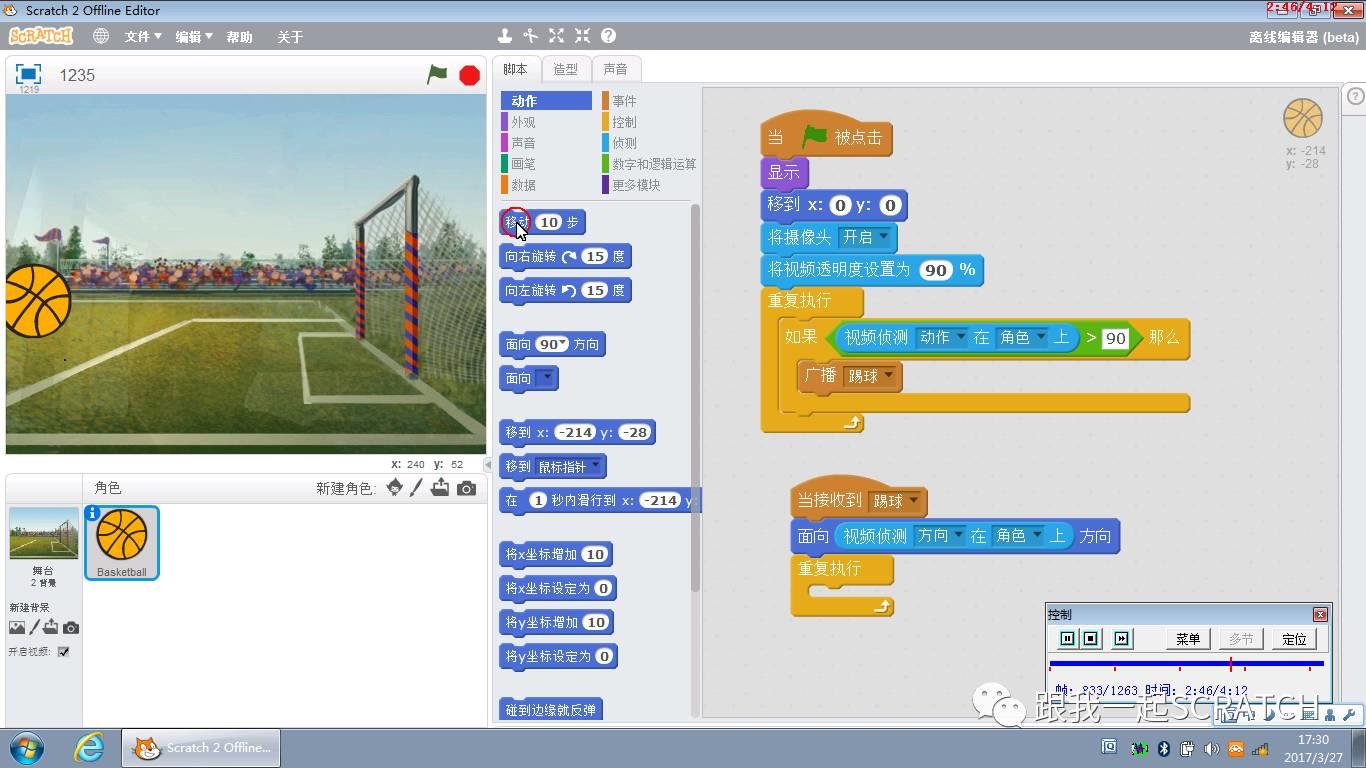Toggle full screen stage mode icon

[28, 74]
